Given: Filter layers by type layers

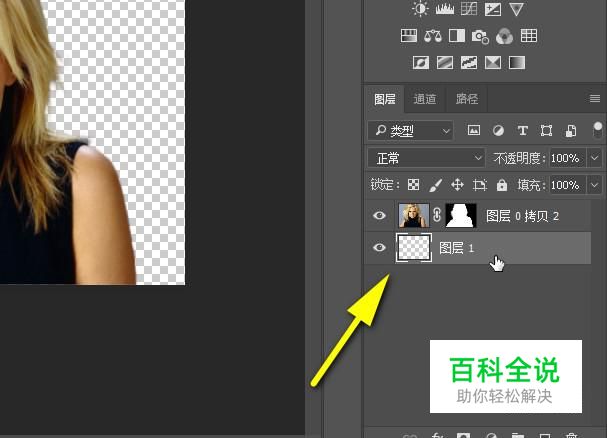Looking at the screenshot, I should click(x=523, y=131).
